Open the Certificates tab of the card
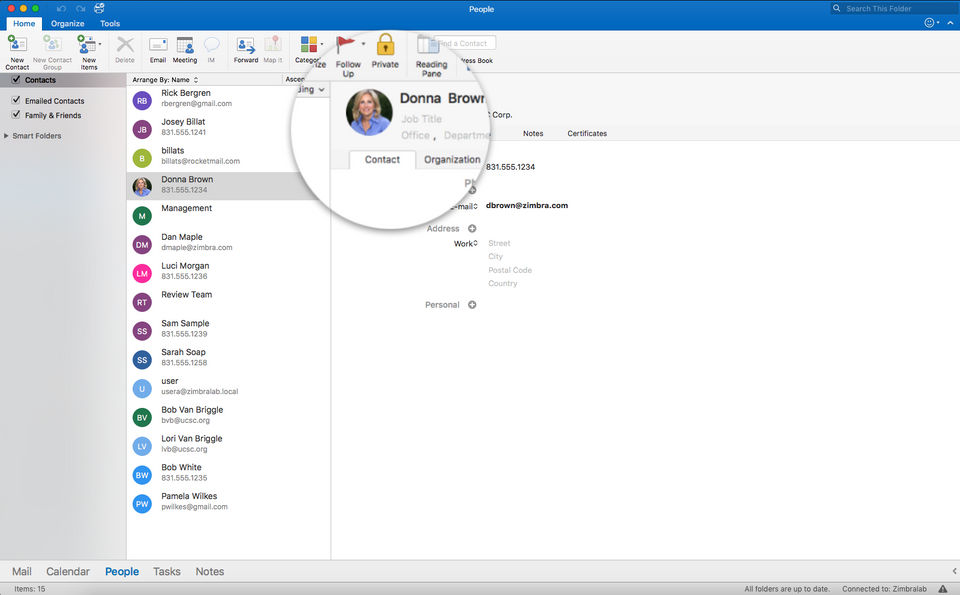Screen dimensions: 960x595 587,133
